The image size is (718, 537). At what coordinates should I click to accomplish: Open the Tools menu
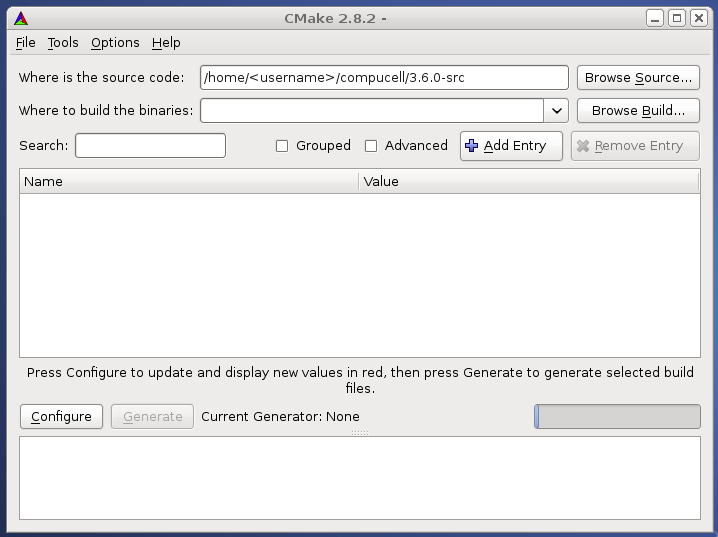pyautogui.click(x=63, y=43)
